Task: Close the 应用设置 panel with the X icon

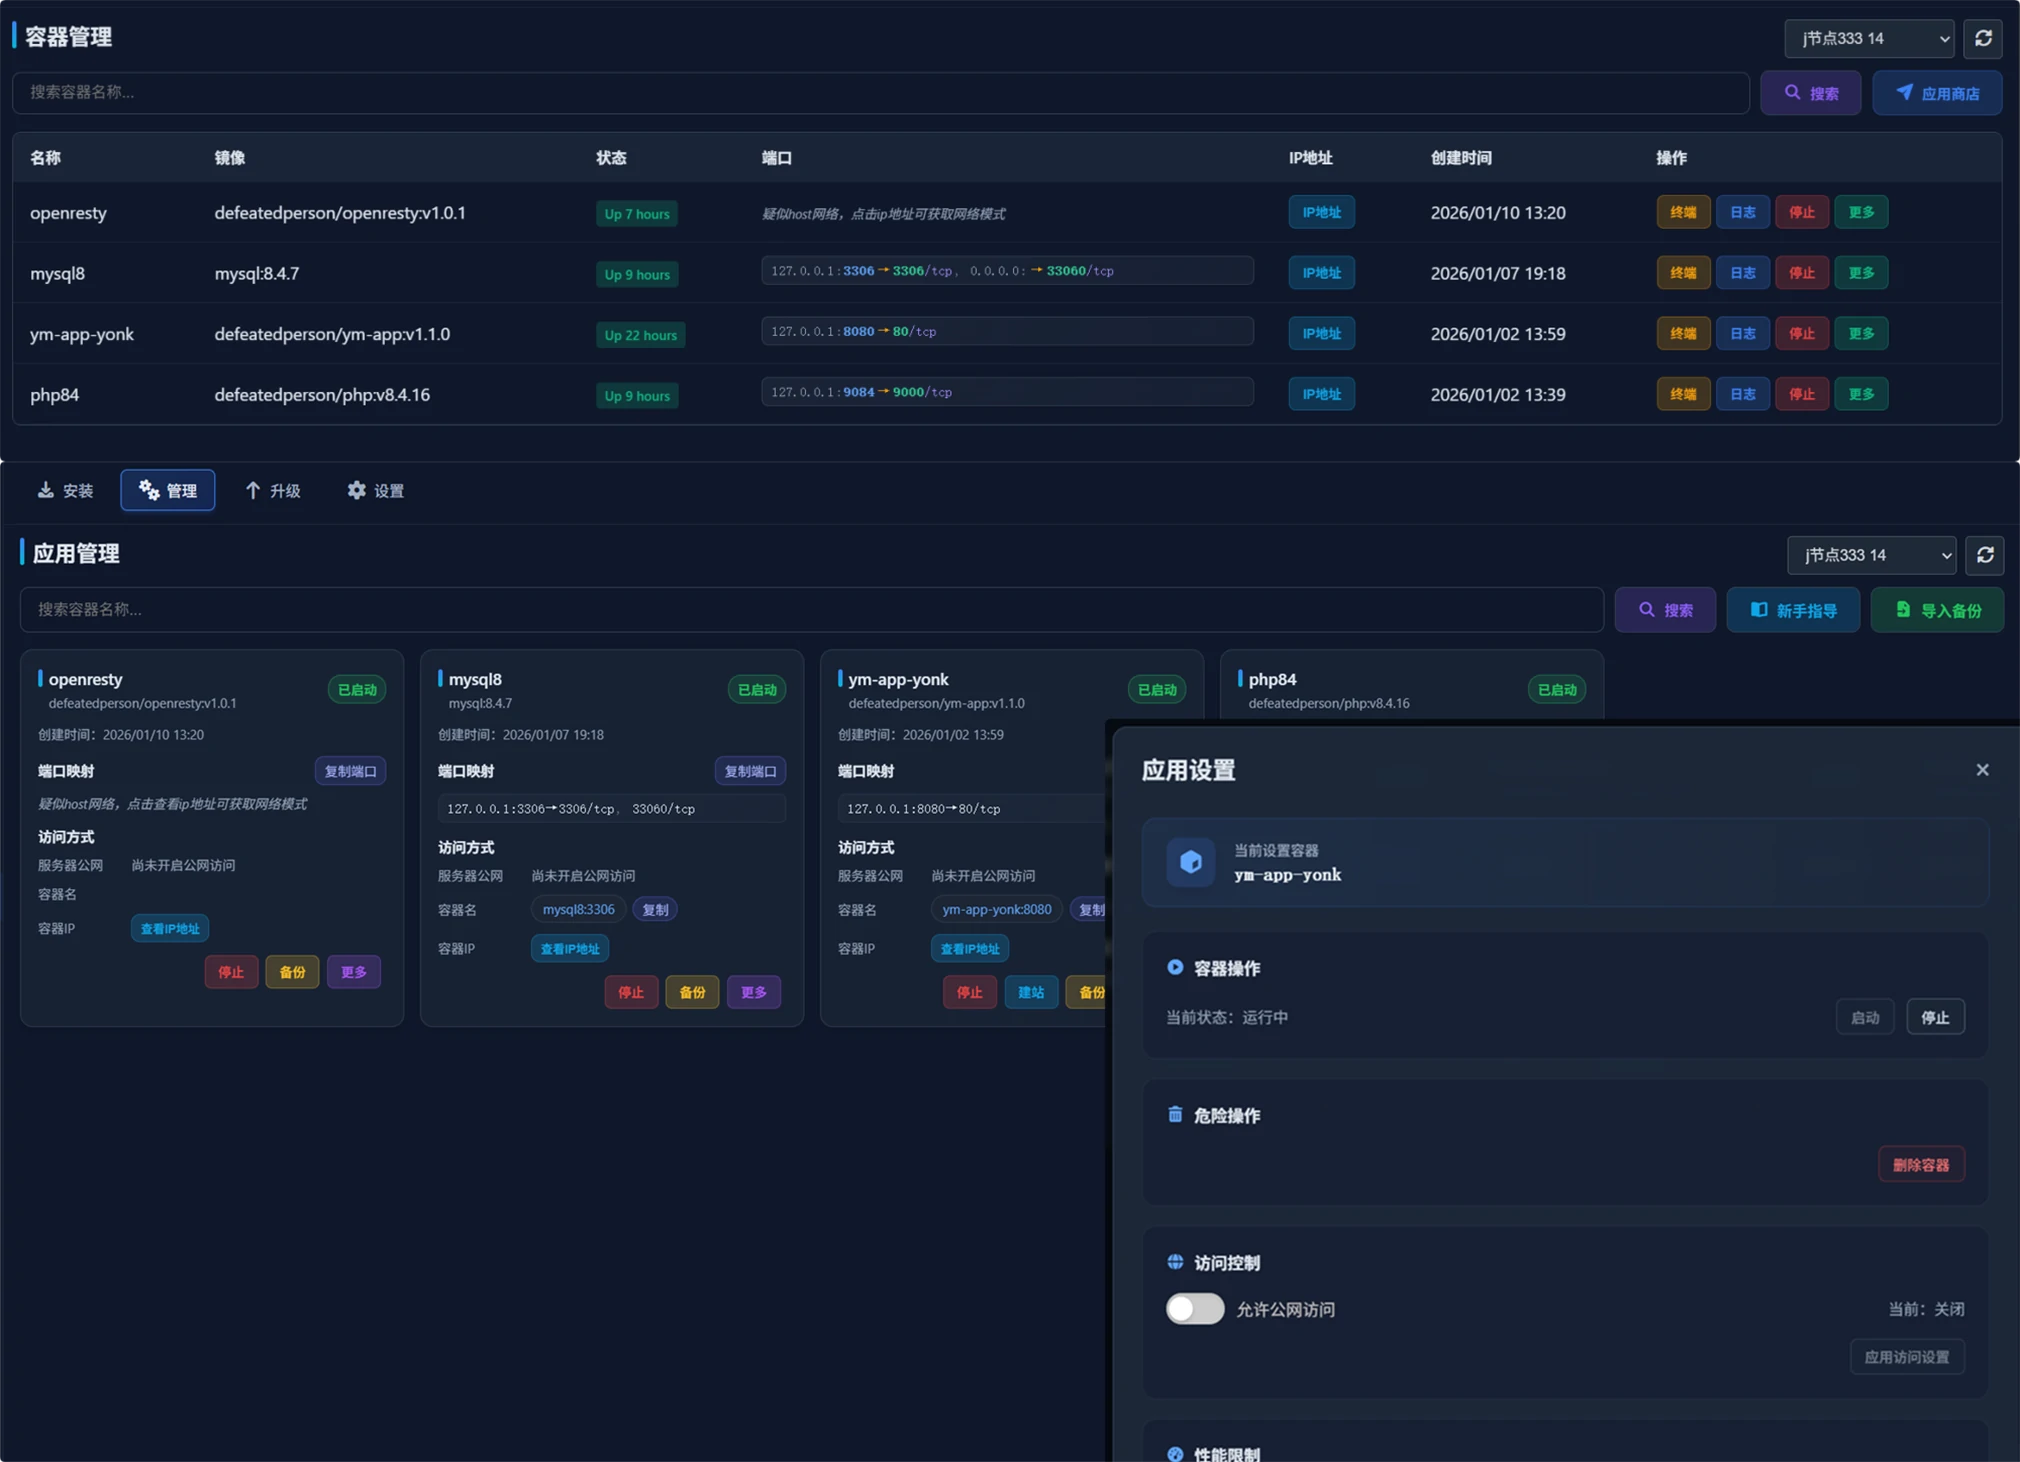Action: click(x=1982, y=770)
